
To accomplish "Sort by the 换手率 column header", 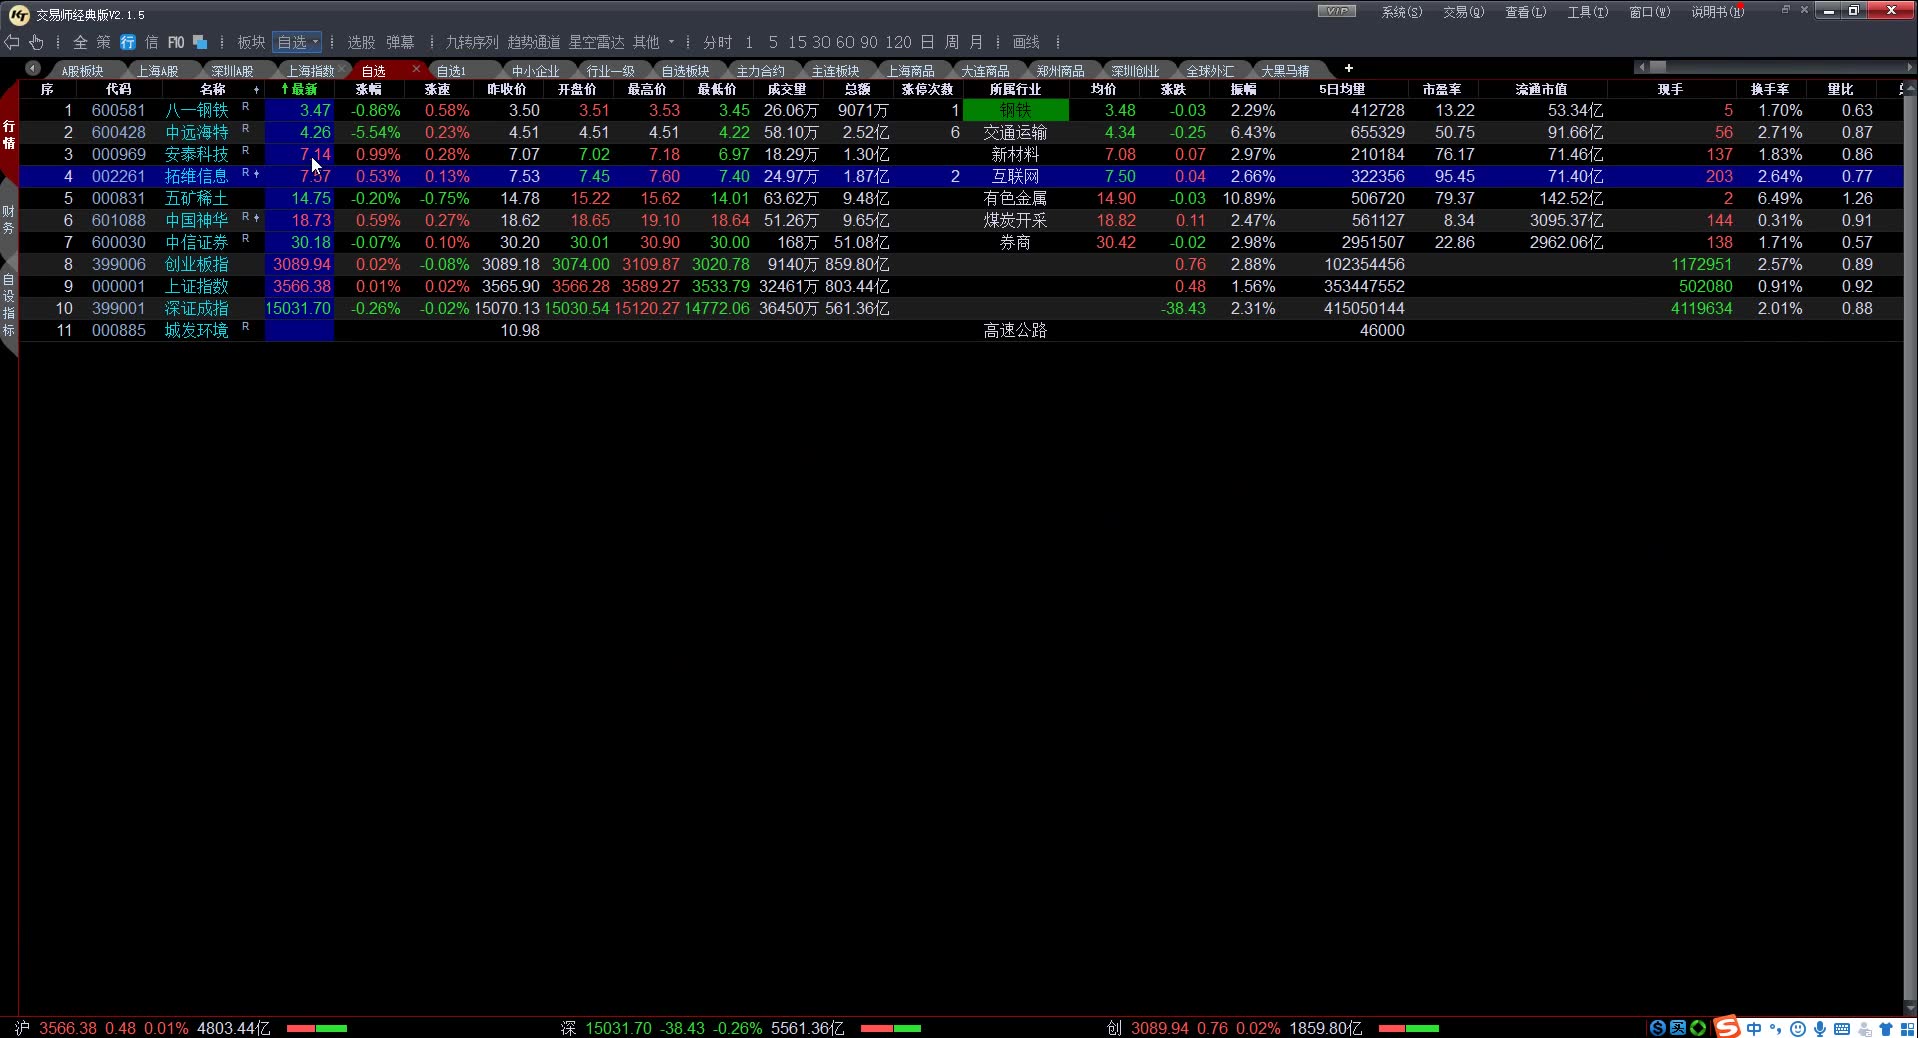I will tap(1770, 89).
